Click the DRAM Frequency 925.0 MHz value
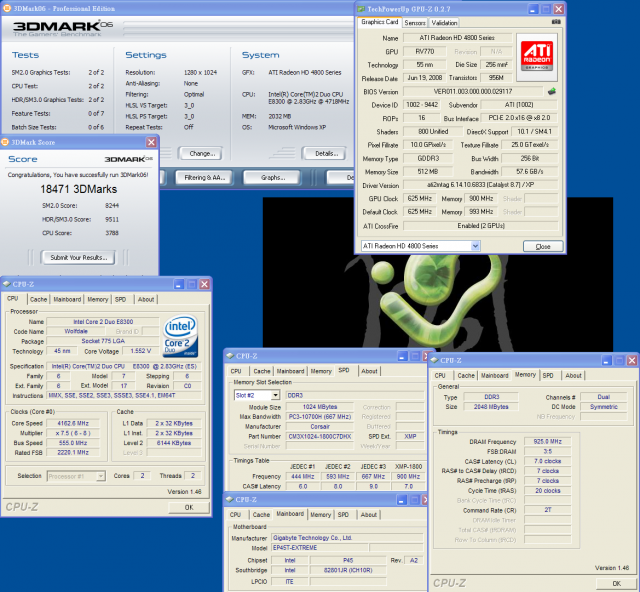This screenshot has height=592, width=640. pos(547,442)
